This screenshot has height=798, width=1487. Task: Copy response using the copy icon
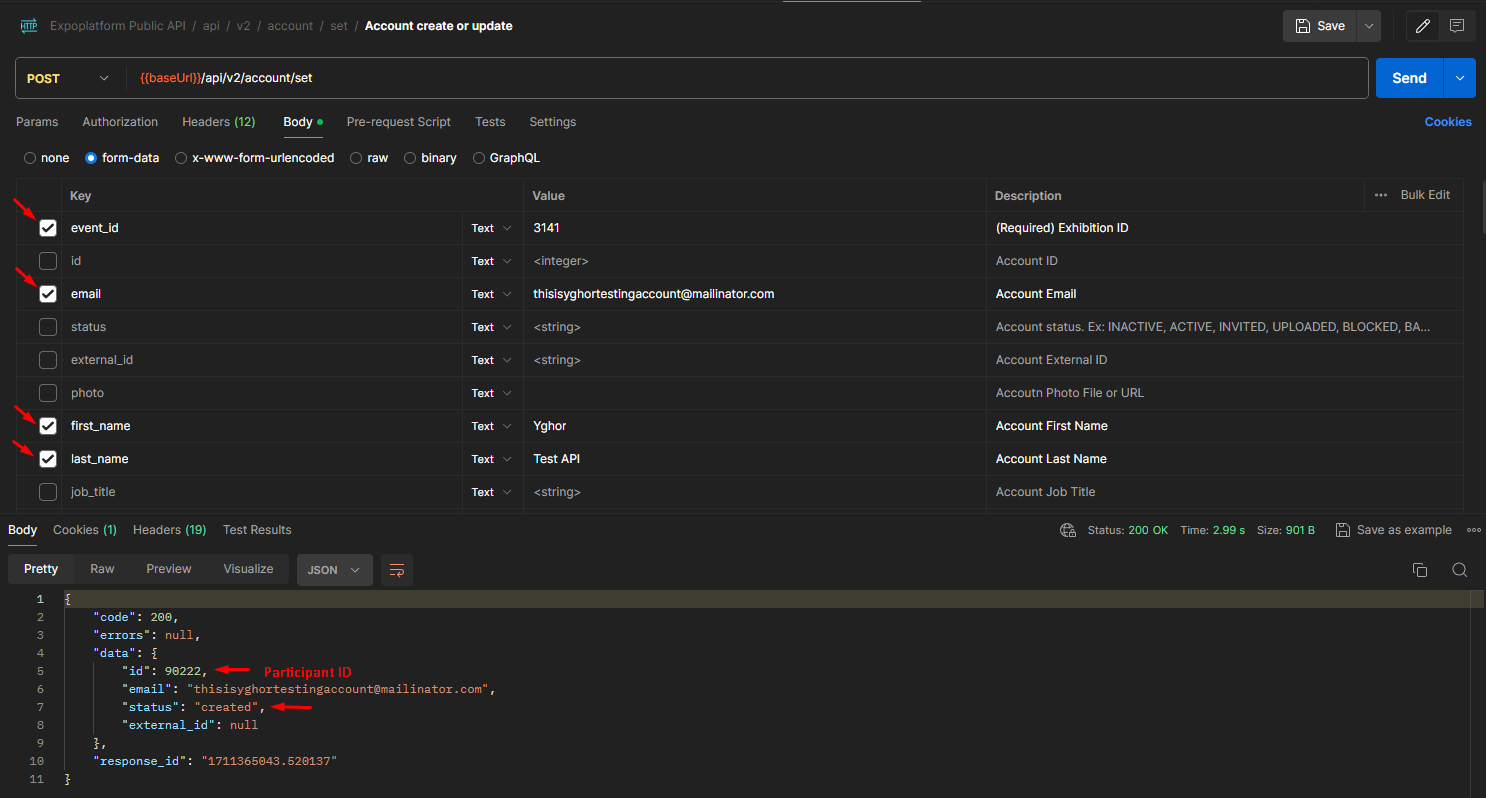coord(1419,570)
